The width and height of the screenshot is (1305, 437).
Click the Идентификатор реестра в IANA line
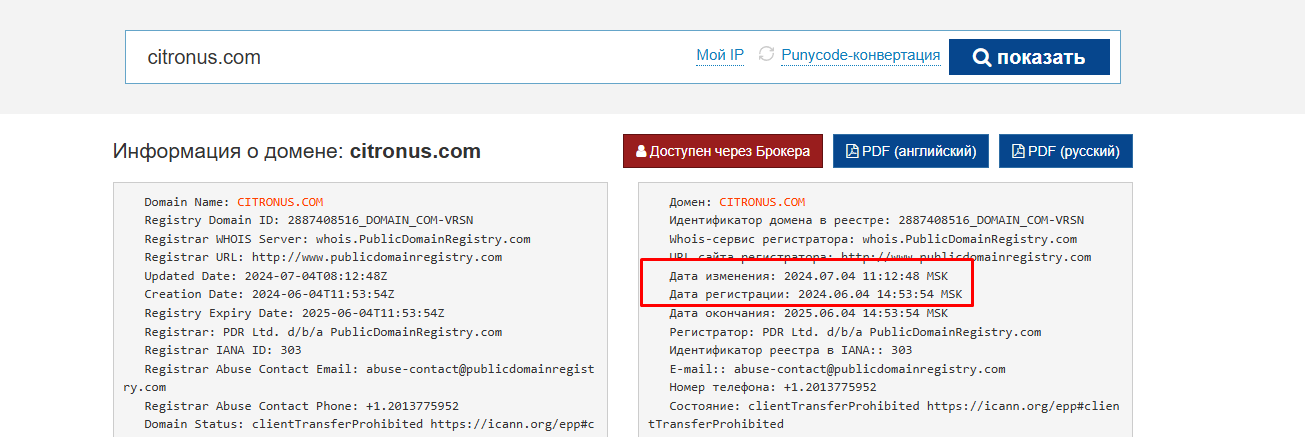pos(790,350)
